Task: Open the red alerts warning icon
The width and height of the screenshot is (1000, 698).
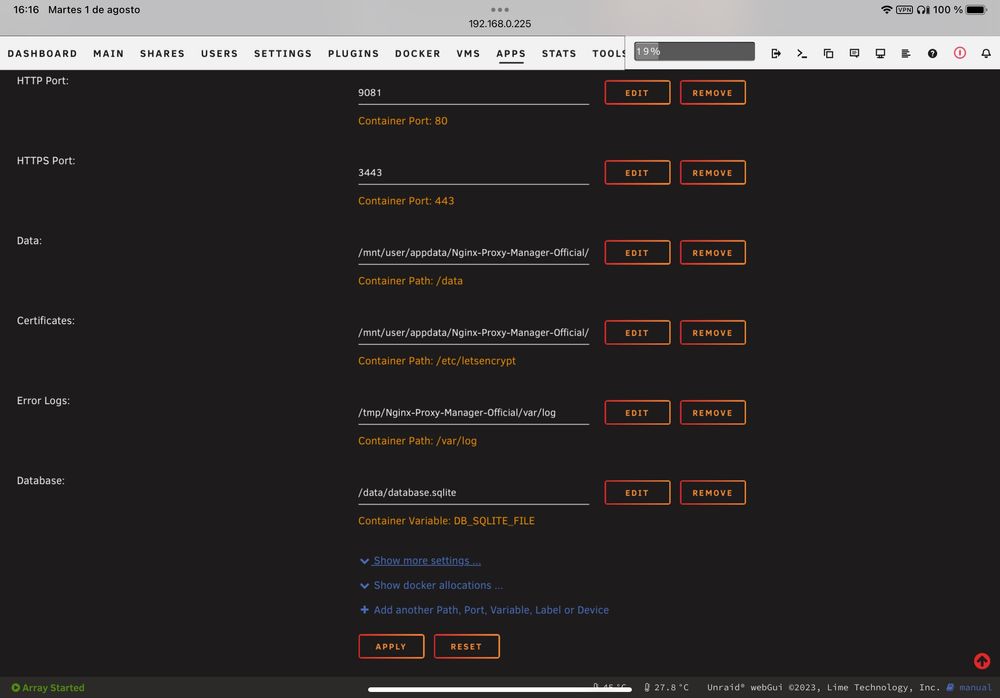Action: (x=959, y=52)
